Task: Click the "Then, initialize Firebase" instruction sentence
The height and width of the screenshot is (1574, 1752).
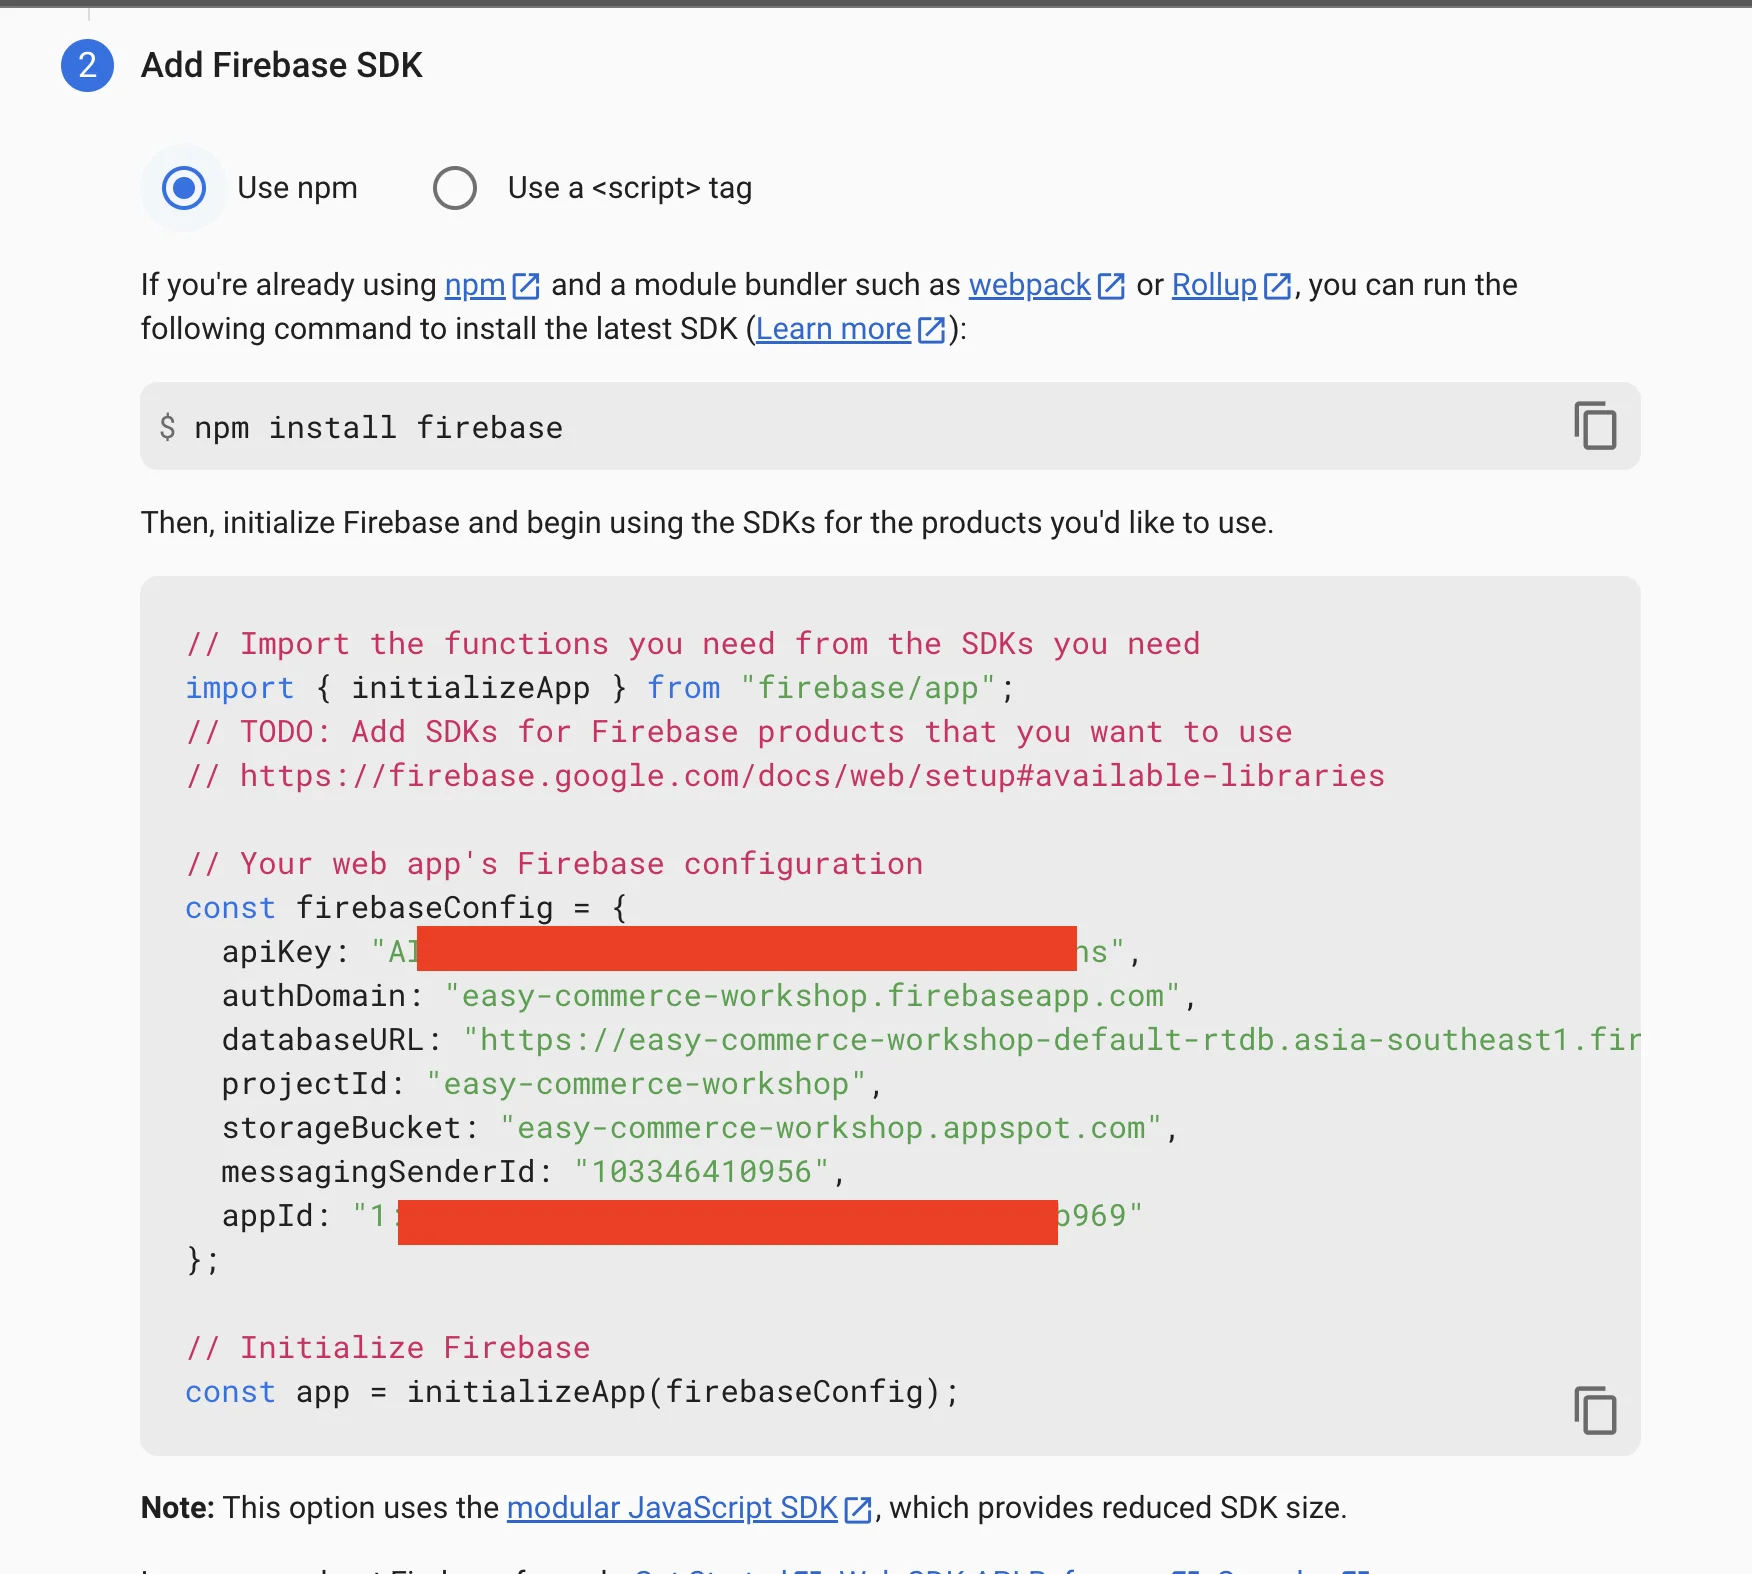Action: point(707,523)
